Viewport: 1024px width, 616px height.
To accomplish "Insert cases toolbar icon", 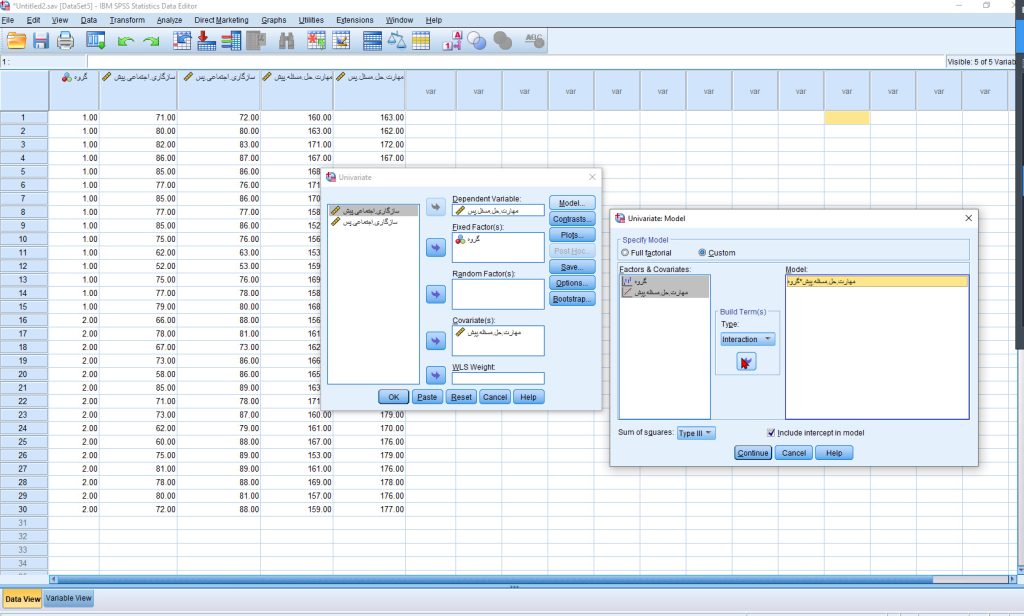I will tap(316, 41).
